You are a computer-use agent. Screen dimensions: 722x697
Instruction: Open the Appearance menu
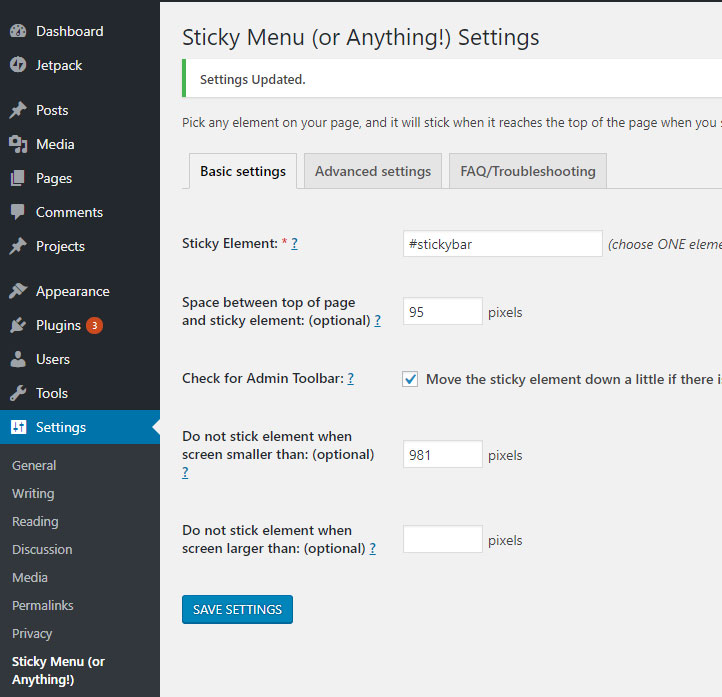click(x=73, y=291)
